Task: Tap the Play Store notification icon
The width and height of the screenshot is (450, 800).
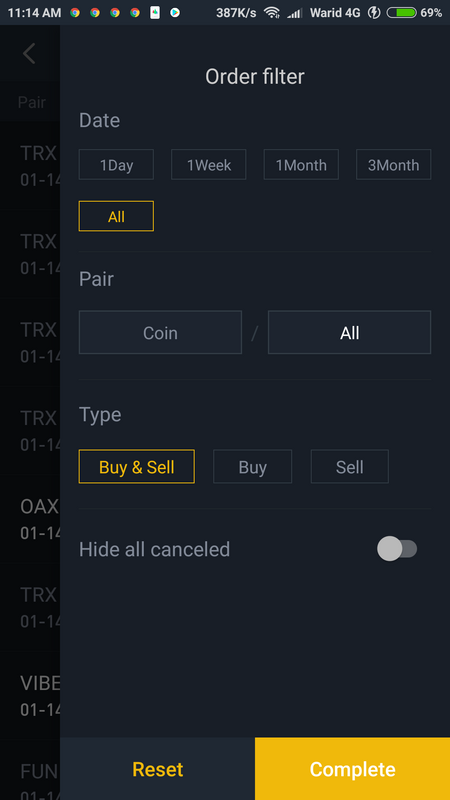Action: 175,13
